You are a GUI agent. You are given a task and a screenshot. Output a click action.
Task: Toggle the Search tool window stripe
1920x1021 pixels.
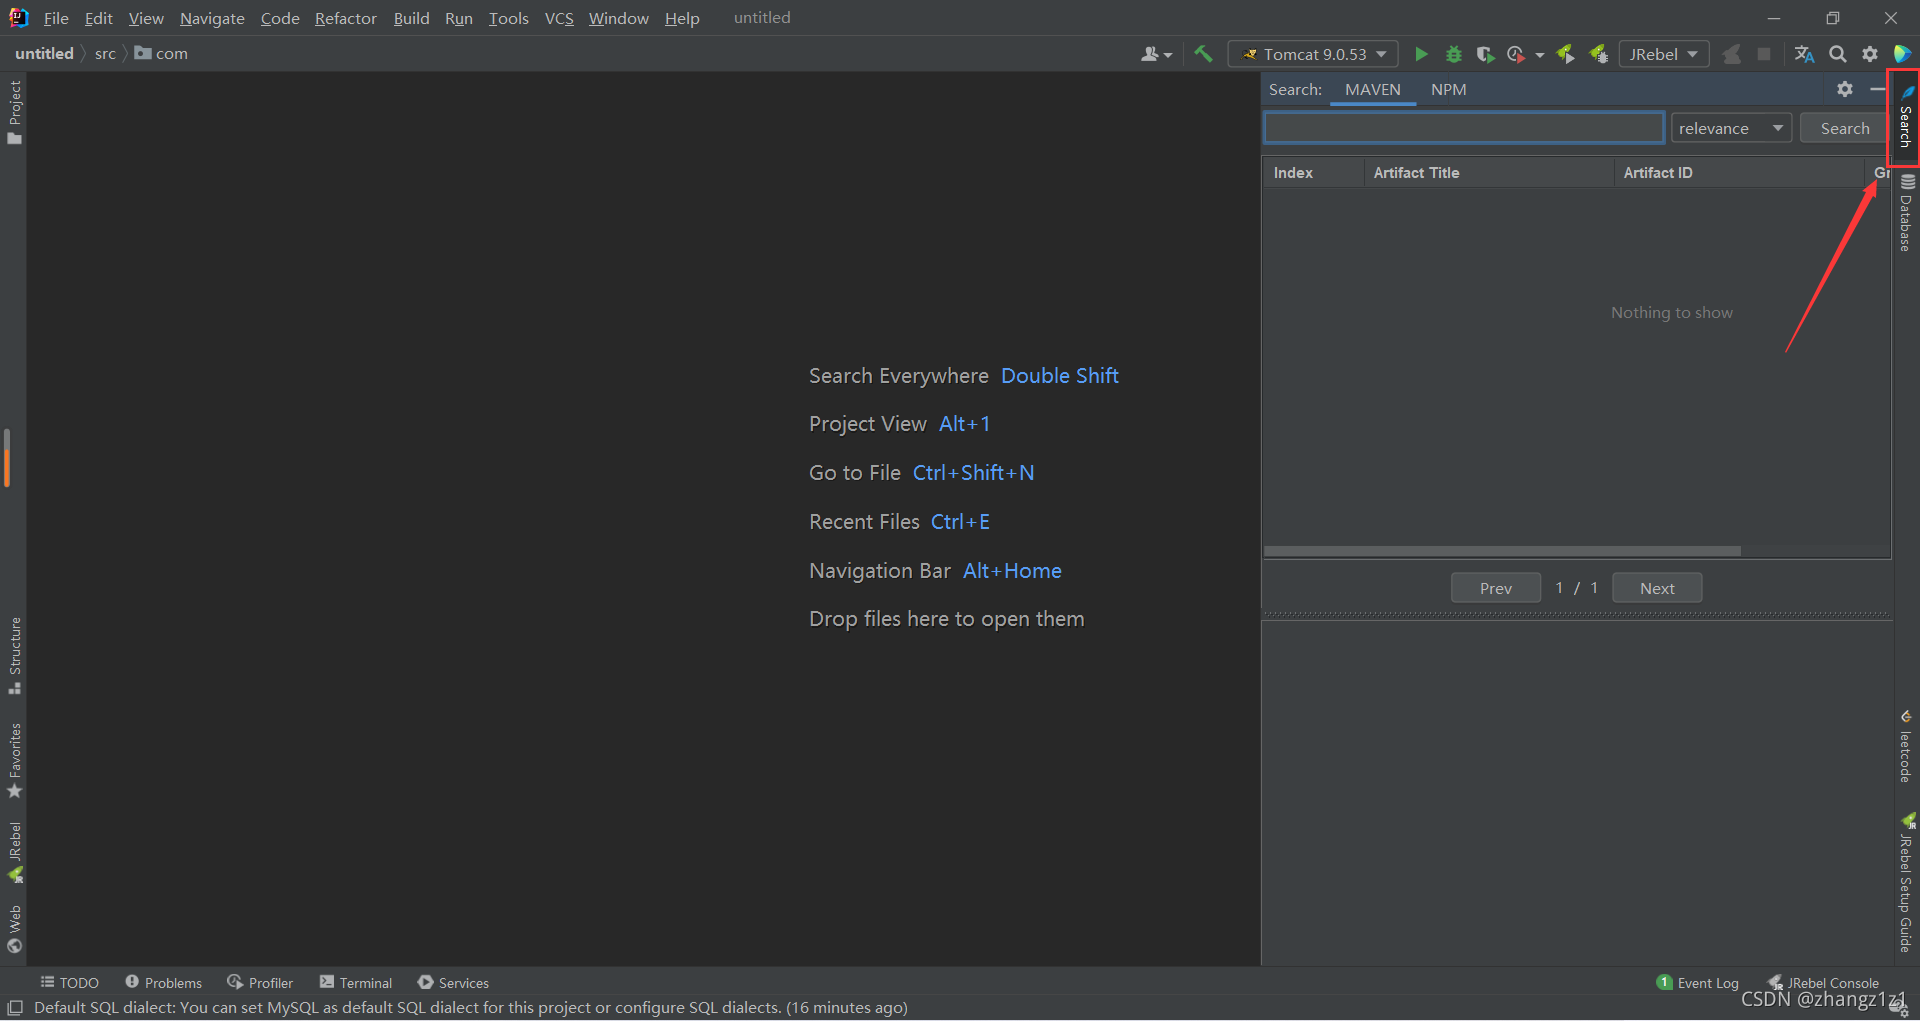[x=1905, y=118]
